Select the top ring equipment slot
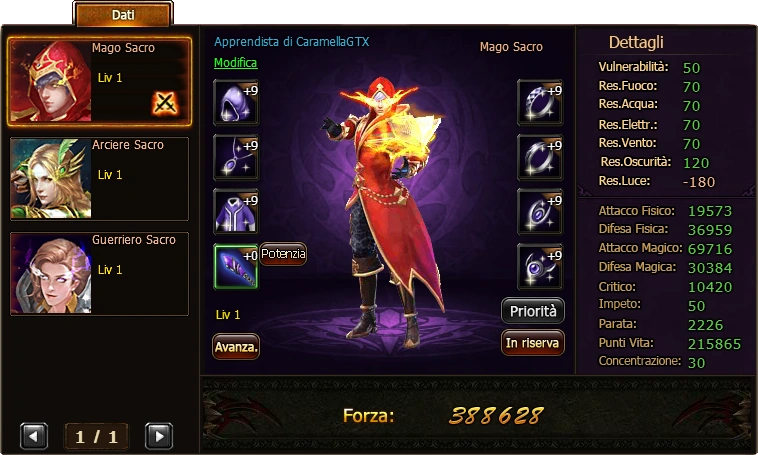This screenshot has height=455, width=758. [540, 103]
